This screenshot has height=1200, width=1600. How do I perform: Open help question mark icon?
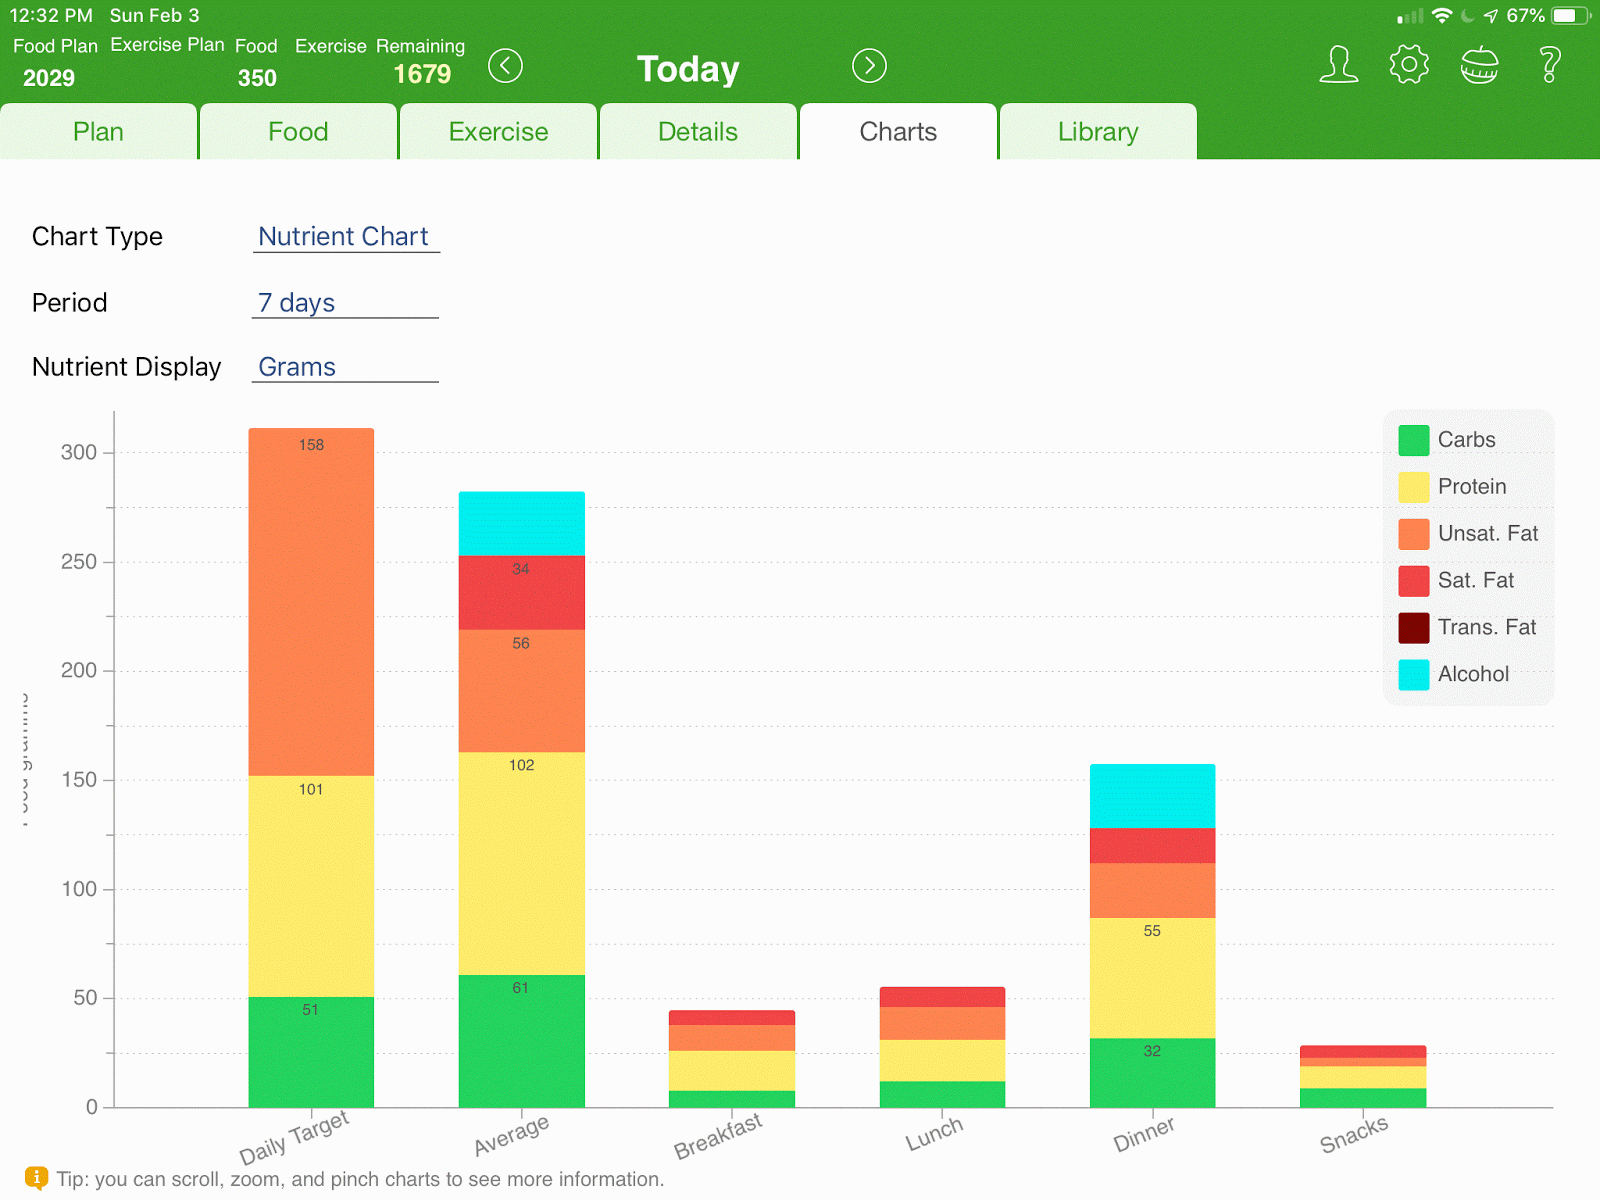(x=1550, y=65)
